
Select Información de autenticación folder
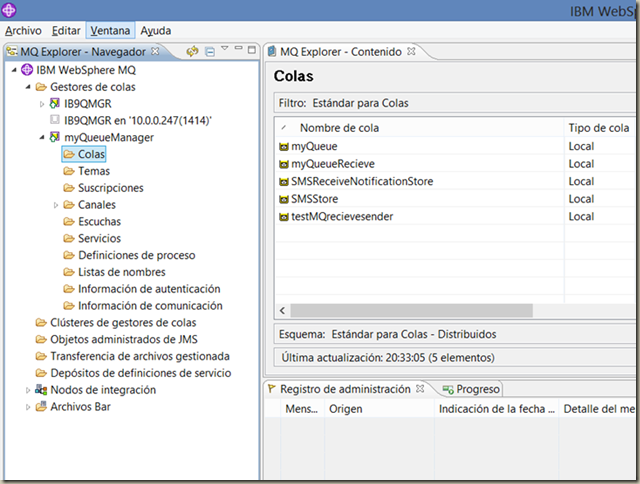(x=142, y=289)
